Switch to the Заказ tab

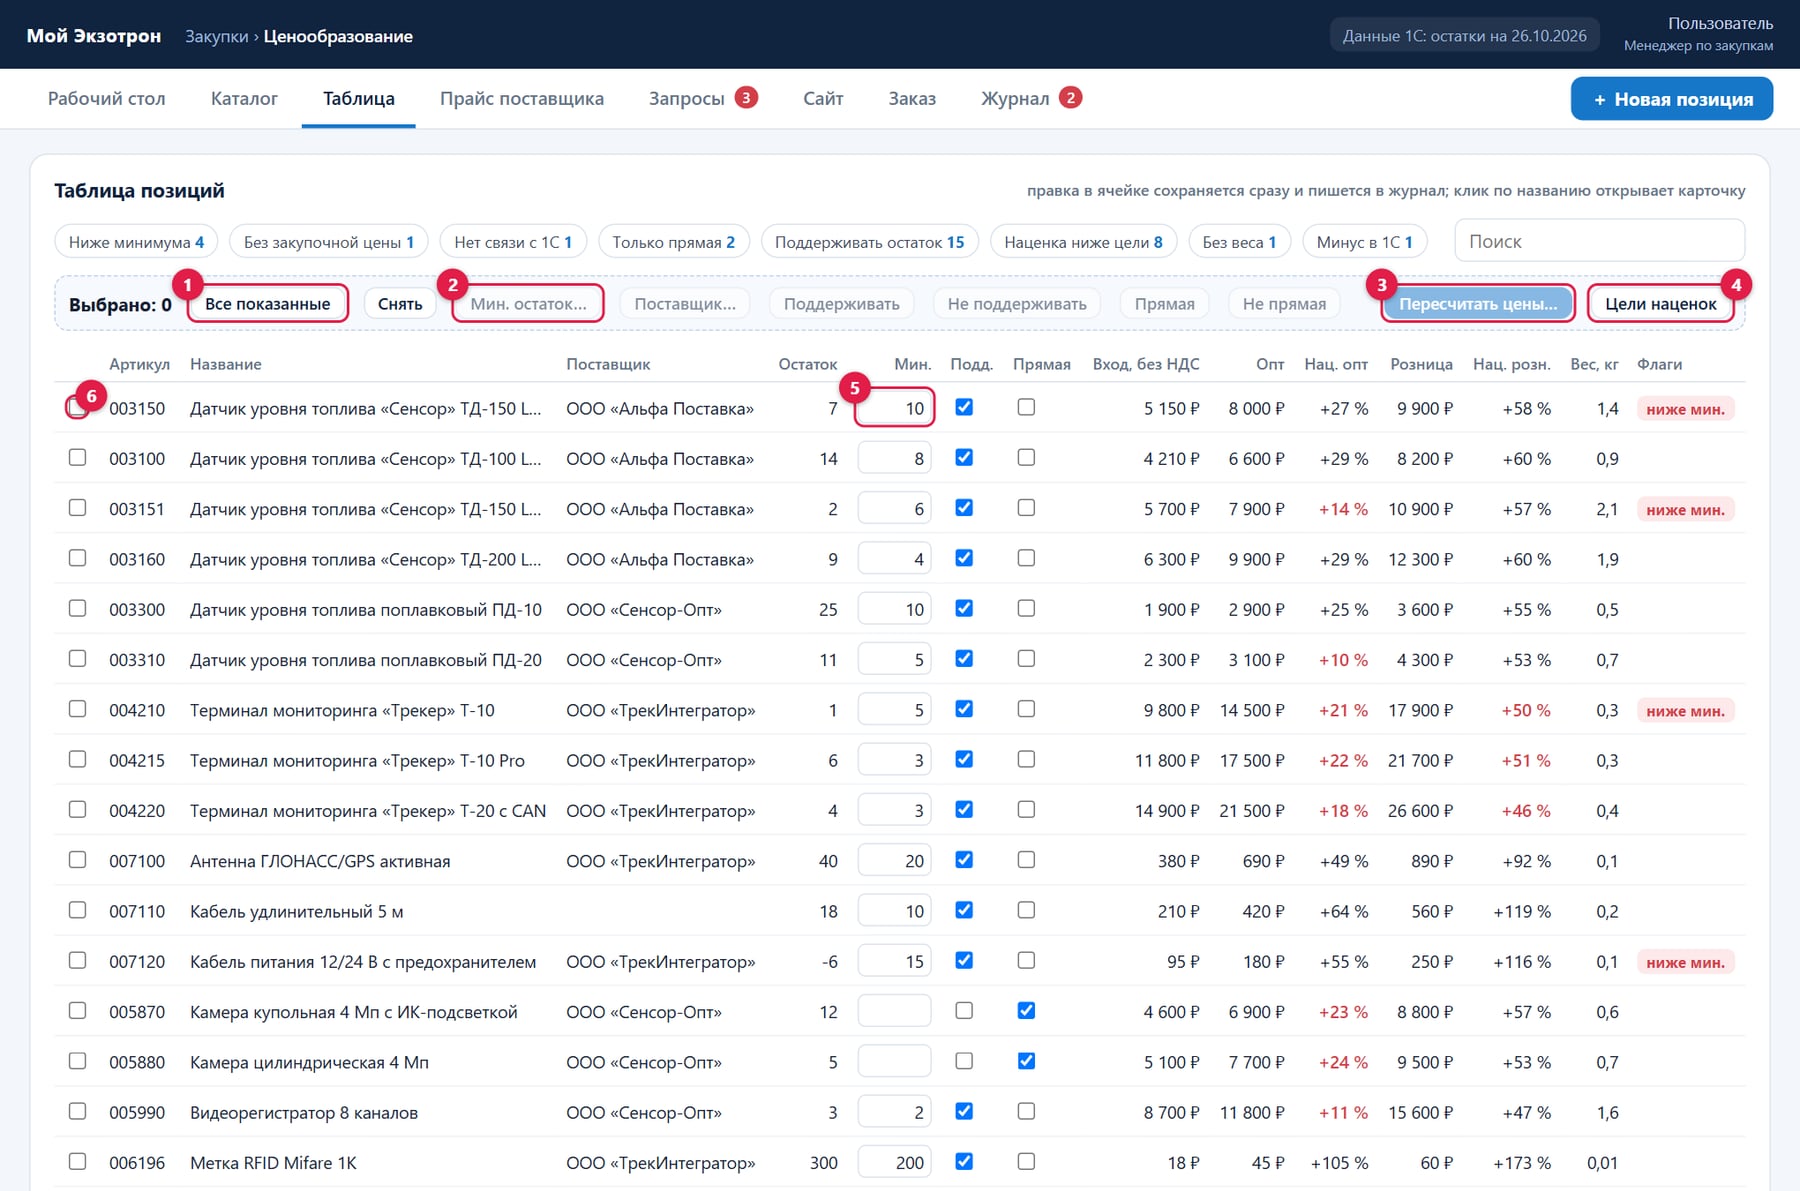click(912, 98)
